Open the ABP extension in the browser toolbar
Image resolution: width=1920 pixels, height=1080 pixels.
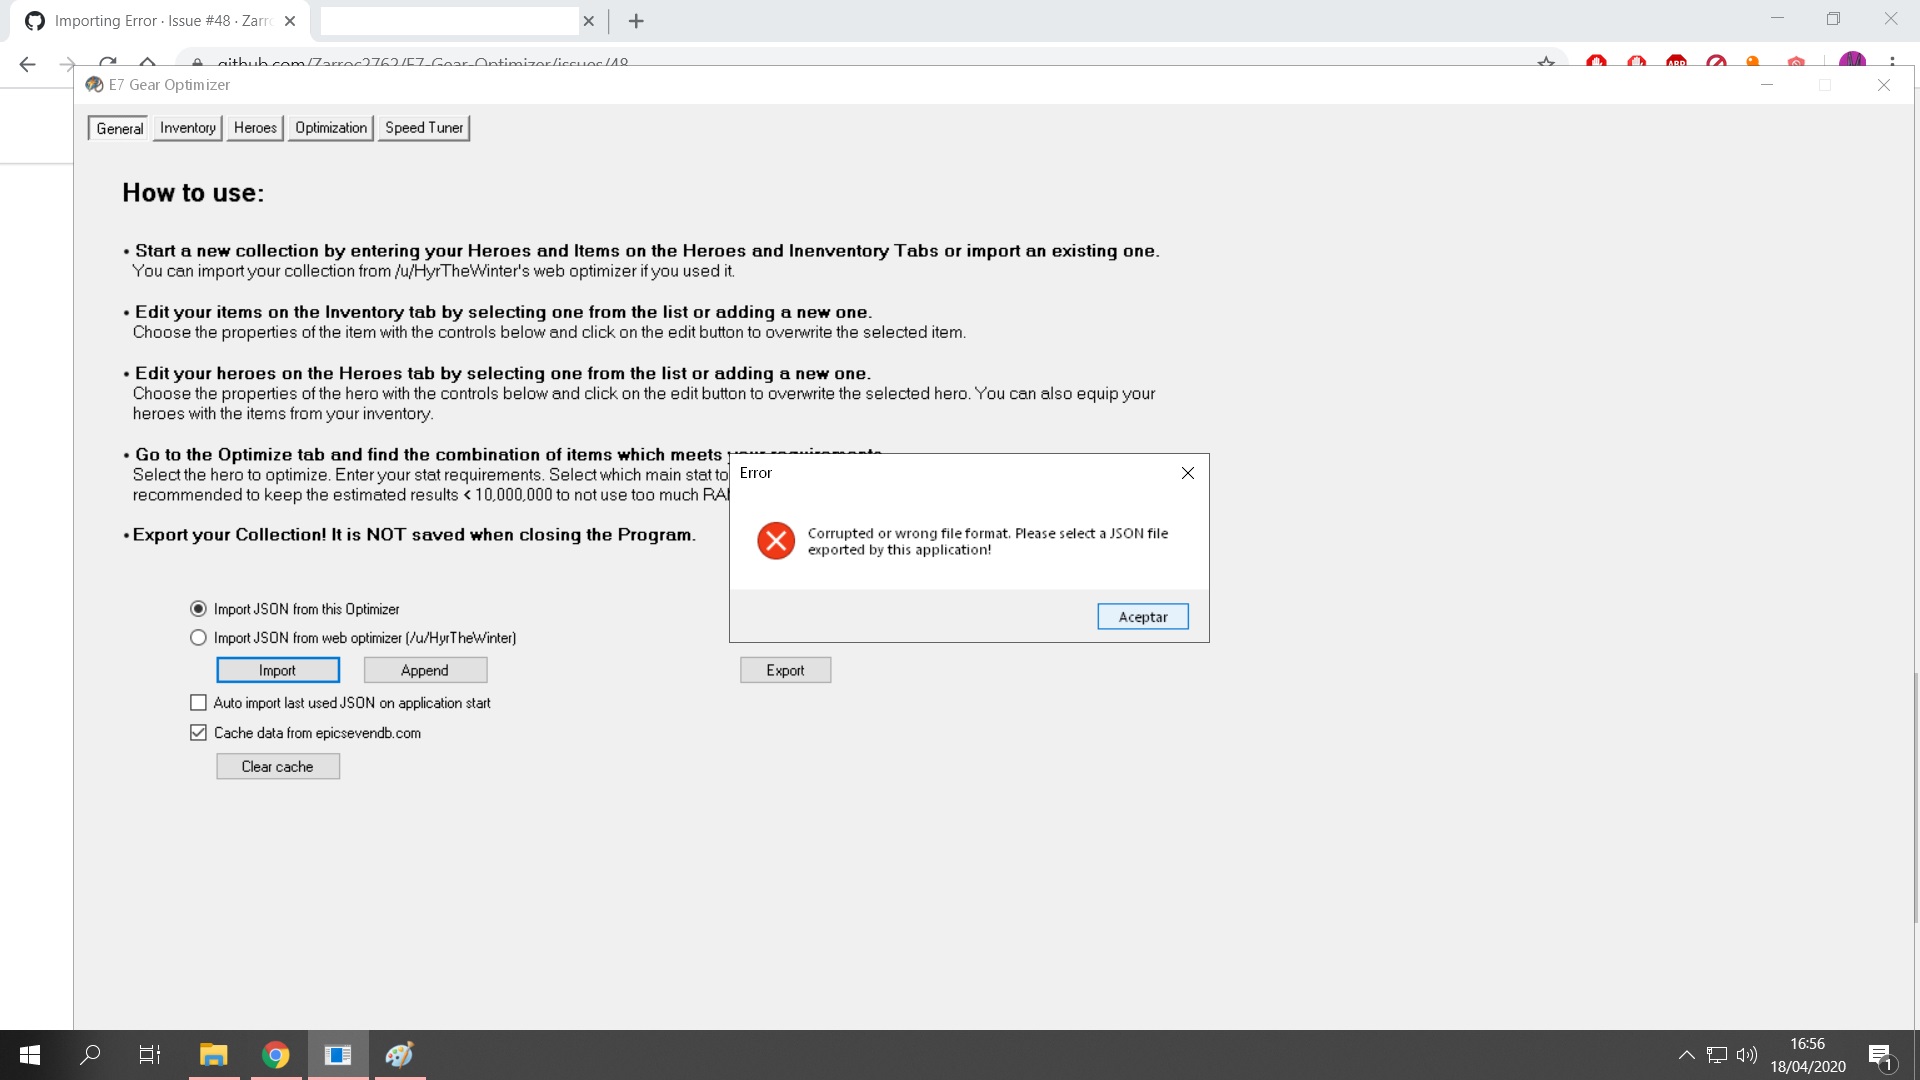click(1676, 62)
